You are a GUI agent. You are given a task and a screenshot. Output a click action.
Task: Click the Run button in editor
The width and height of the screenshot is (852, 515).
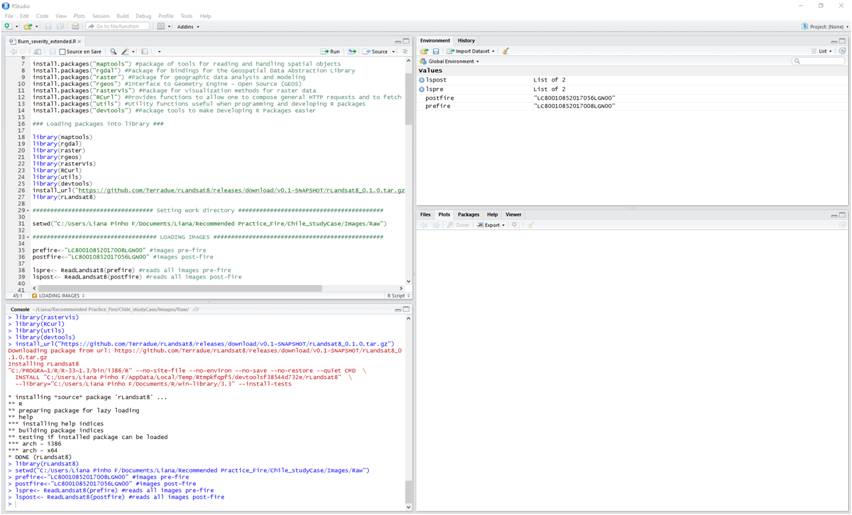click(331, 51)
